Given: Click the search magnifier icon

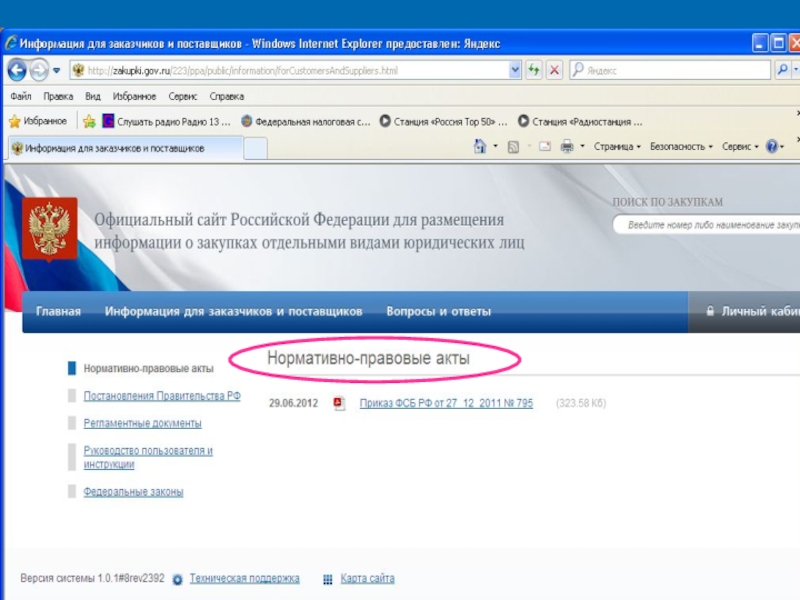Looking at the screenshot, I should 782,70.
